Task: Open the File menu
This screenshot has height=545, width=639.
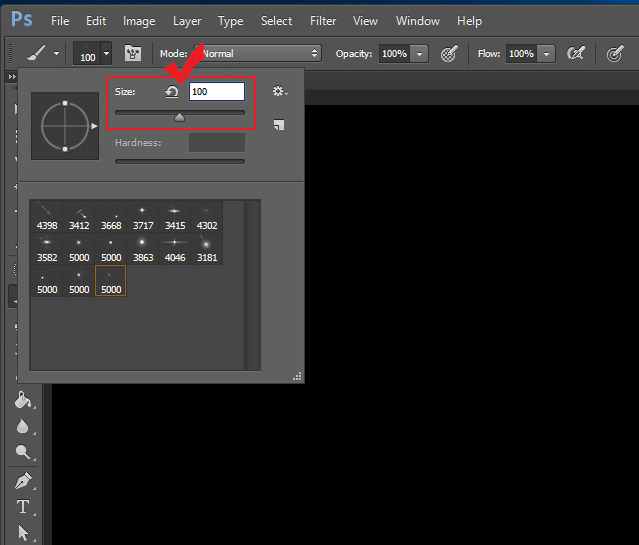Action: [60, 21]
